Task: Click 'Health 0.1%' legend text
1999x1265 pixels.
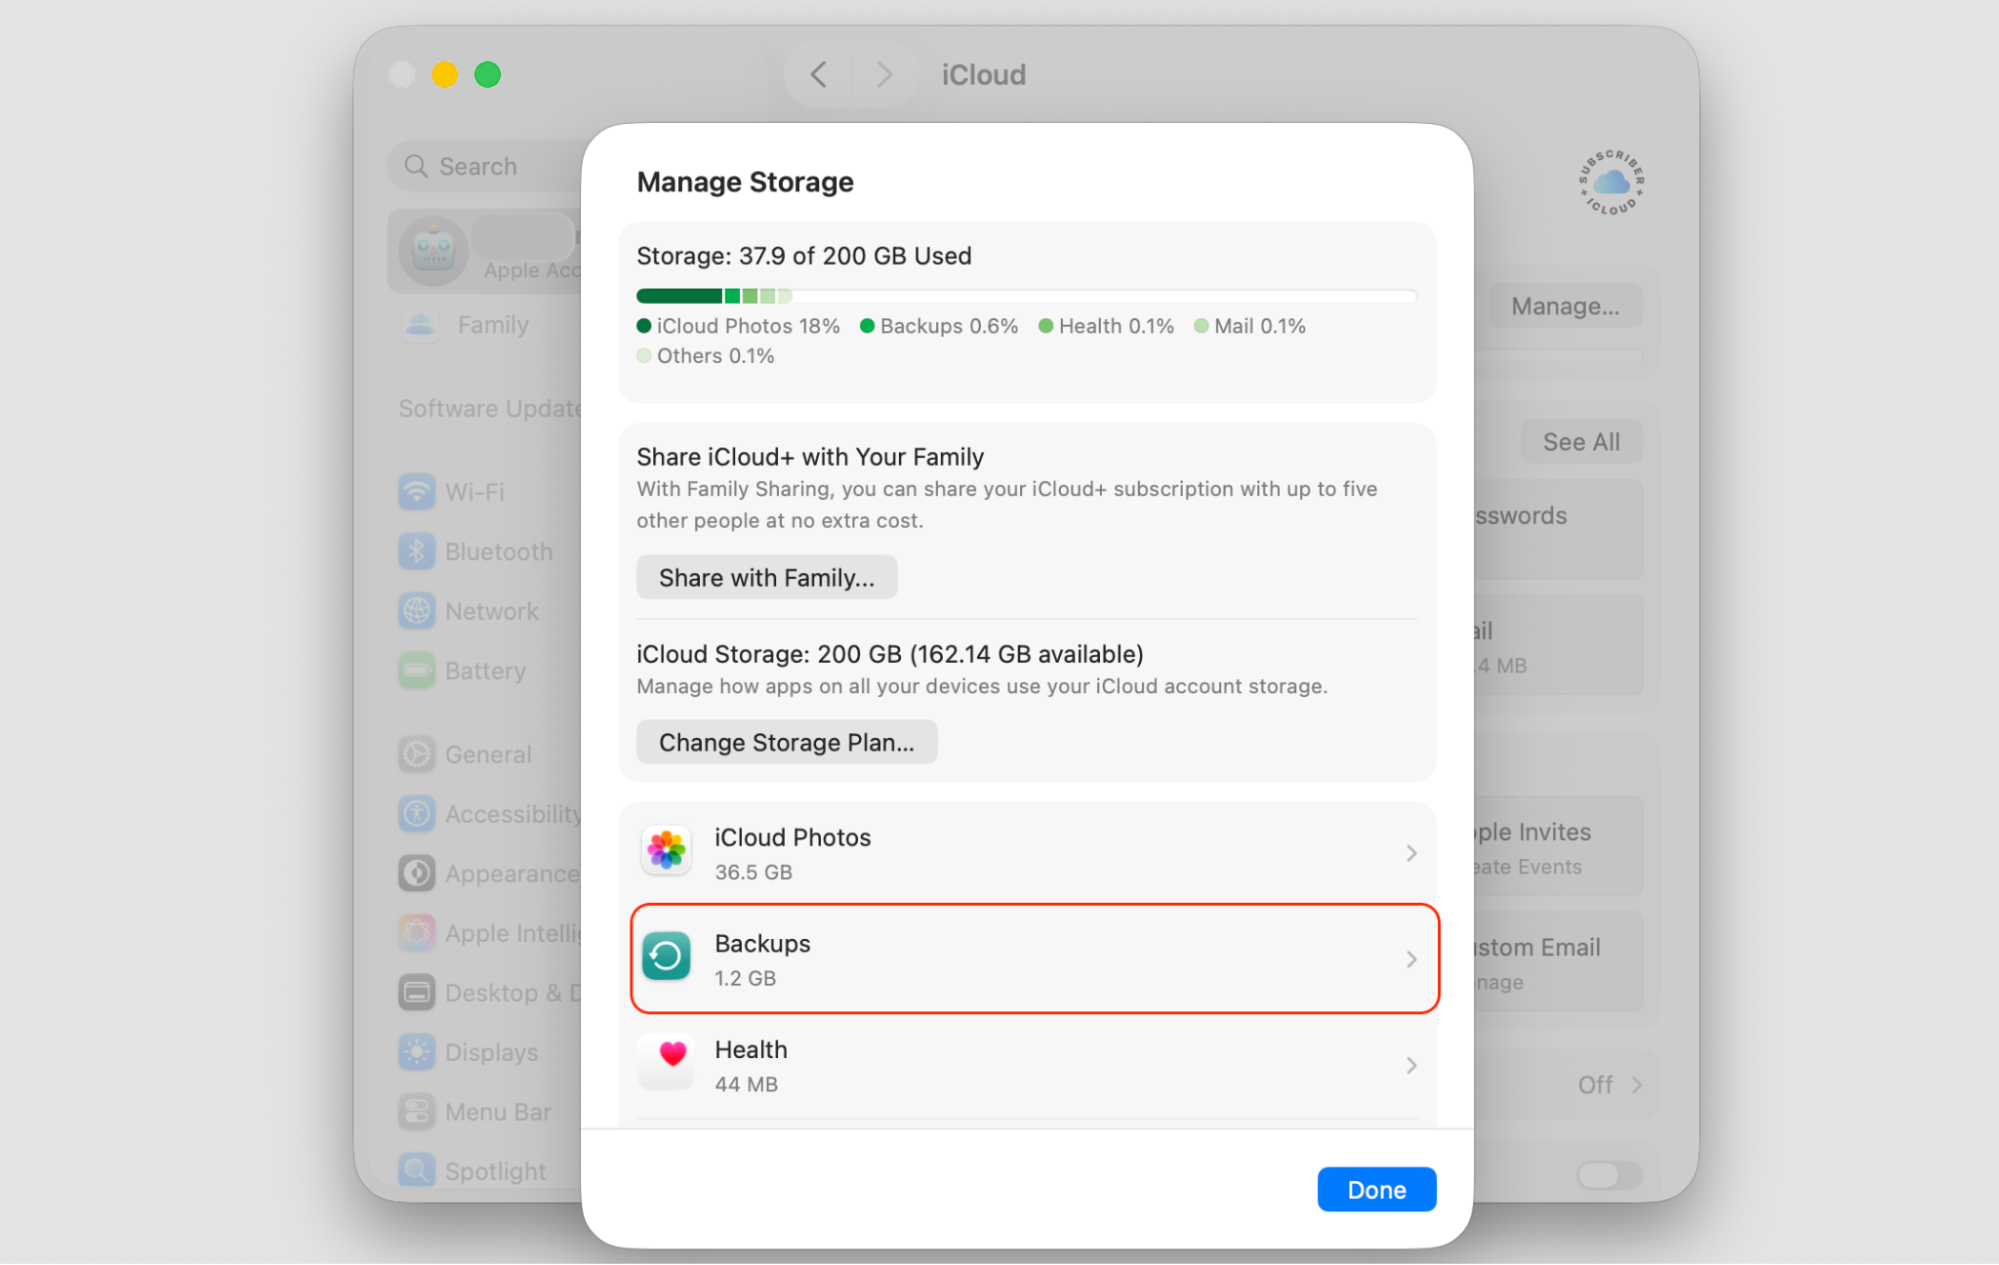Action: click(x=1116, y=326)
